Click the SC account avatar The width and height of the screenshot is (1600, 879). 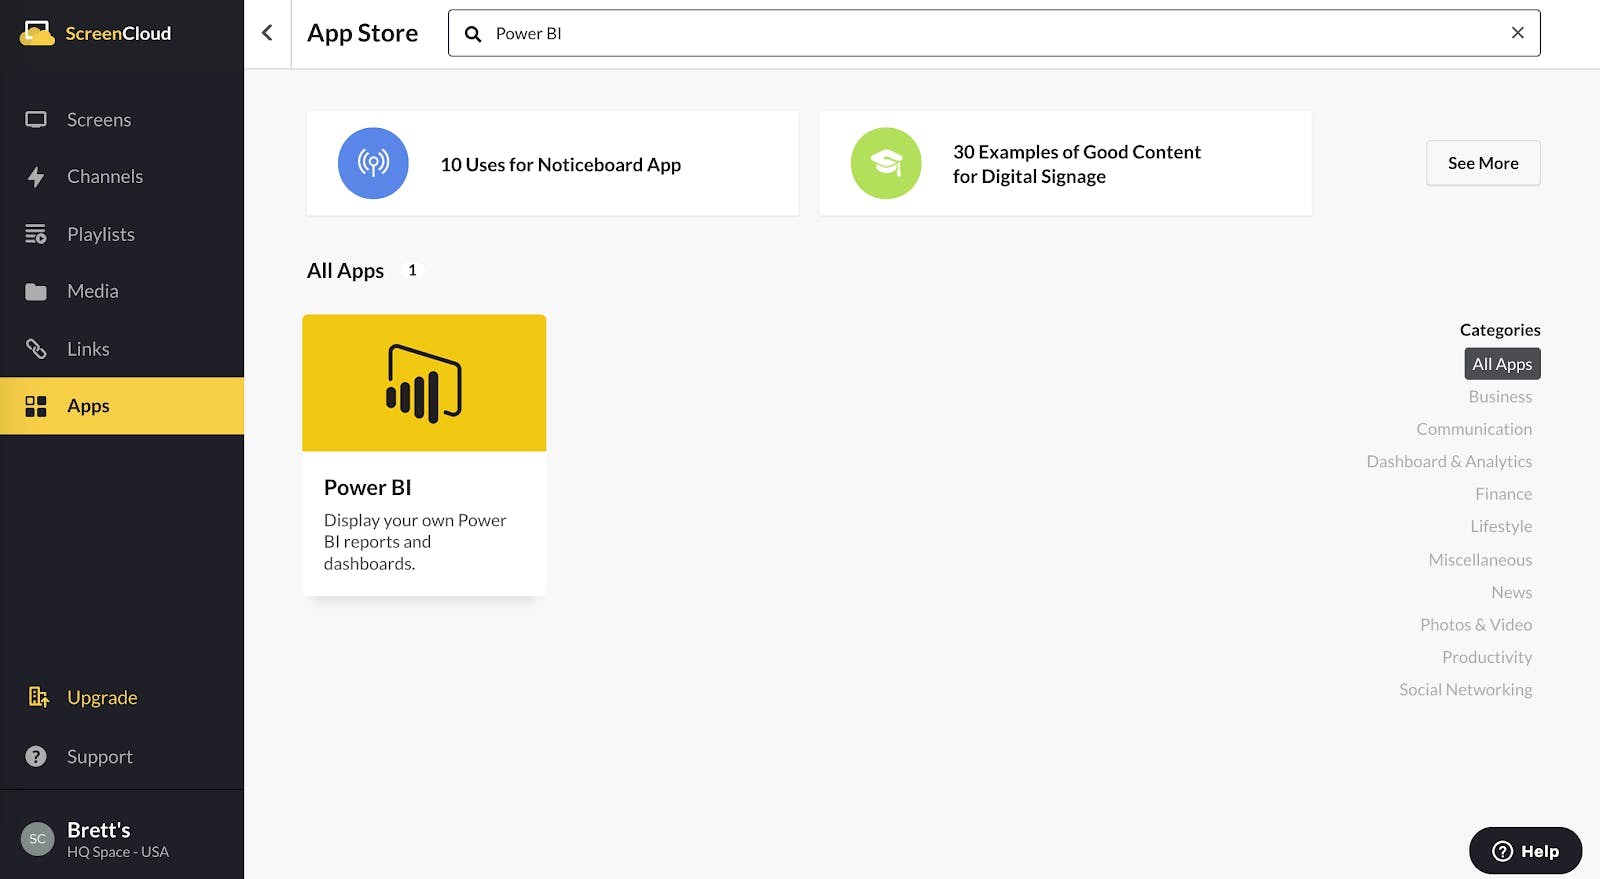tap(38, 839)
